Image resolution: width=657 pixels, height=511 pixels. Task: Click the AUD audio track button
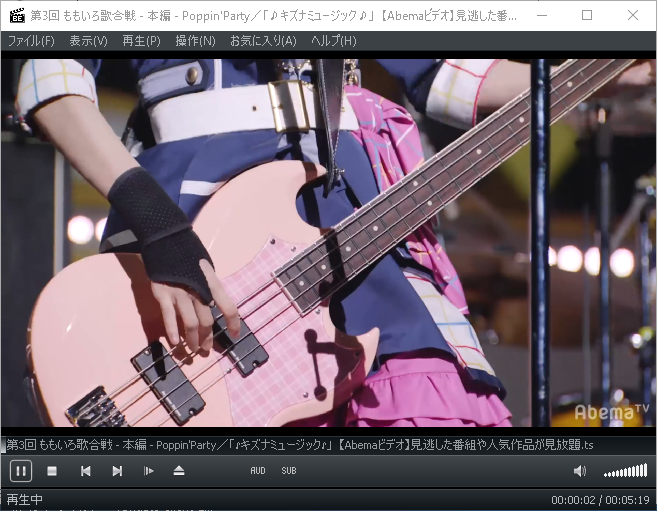tap(258, 471)
